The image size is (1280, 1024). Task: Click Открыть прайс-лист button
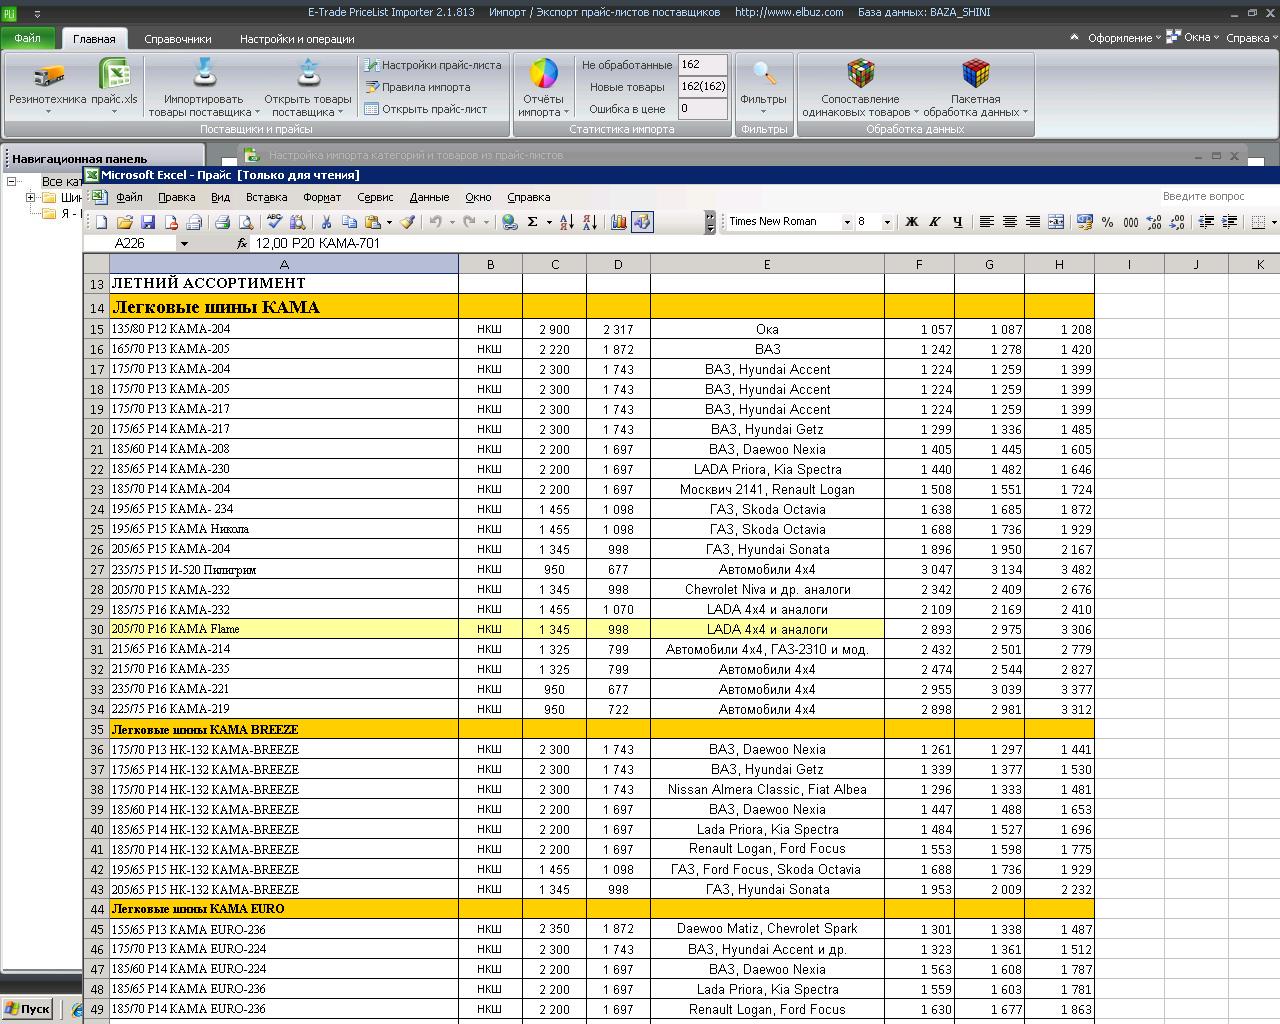click(426, 109)
